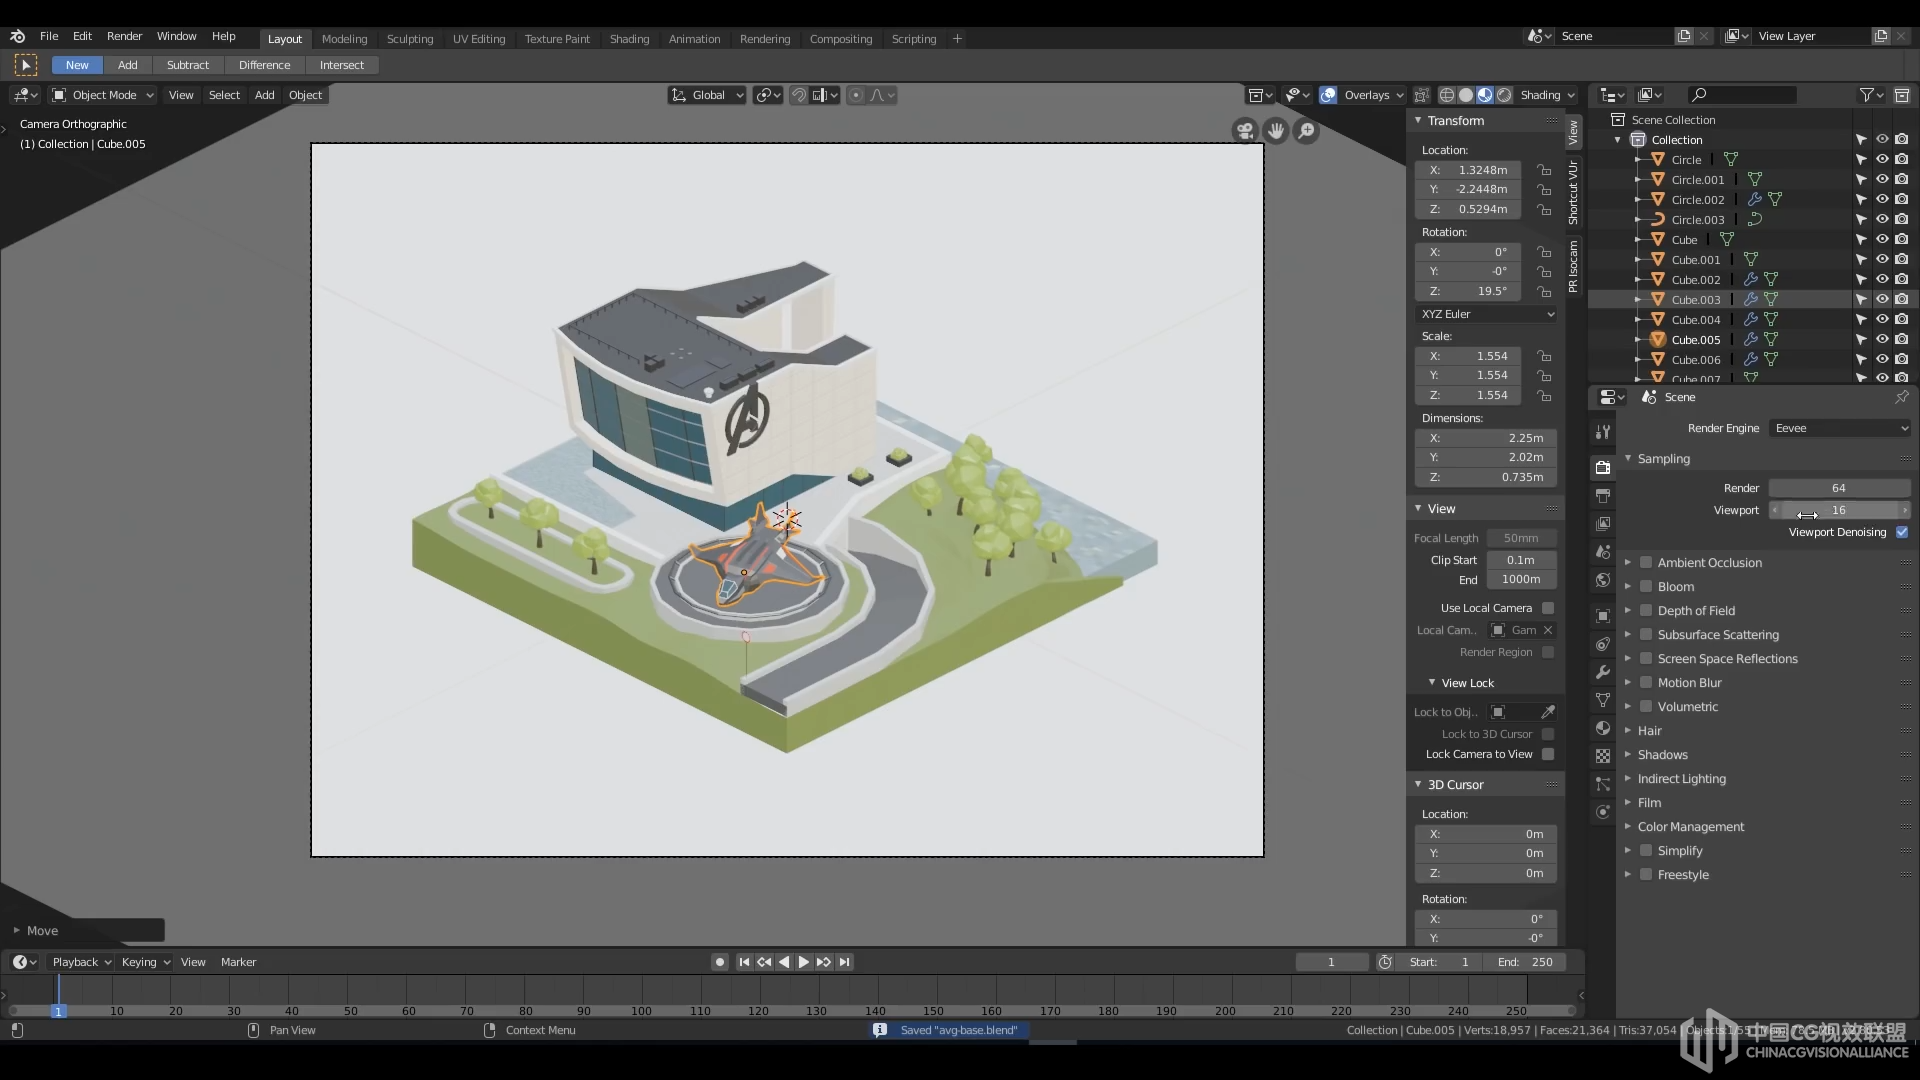Open the Window menu
1920x1080 pixels.
(x=176, y=36)
